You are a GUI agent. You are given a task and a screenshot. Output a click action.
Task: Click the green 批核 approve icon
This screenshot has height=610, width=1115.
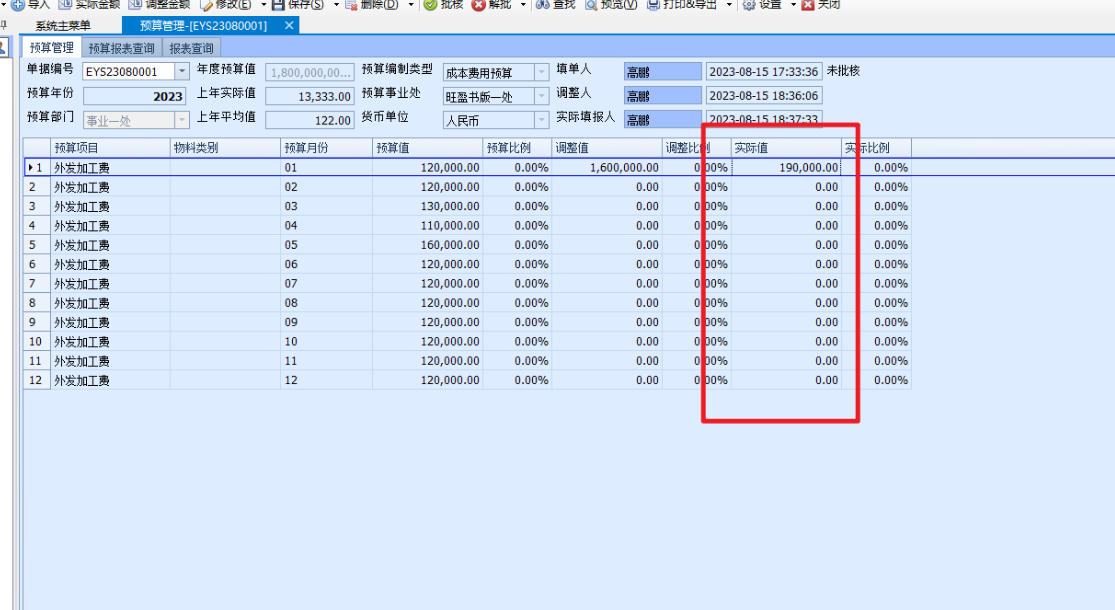click(x=430, y=4)
